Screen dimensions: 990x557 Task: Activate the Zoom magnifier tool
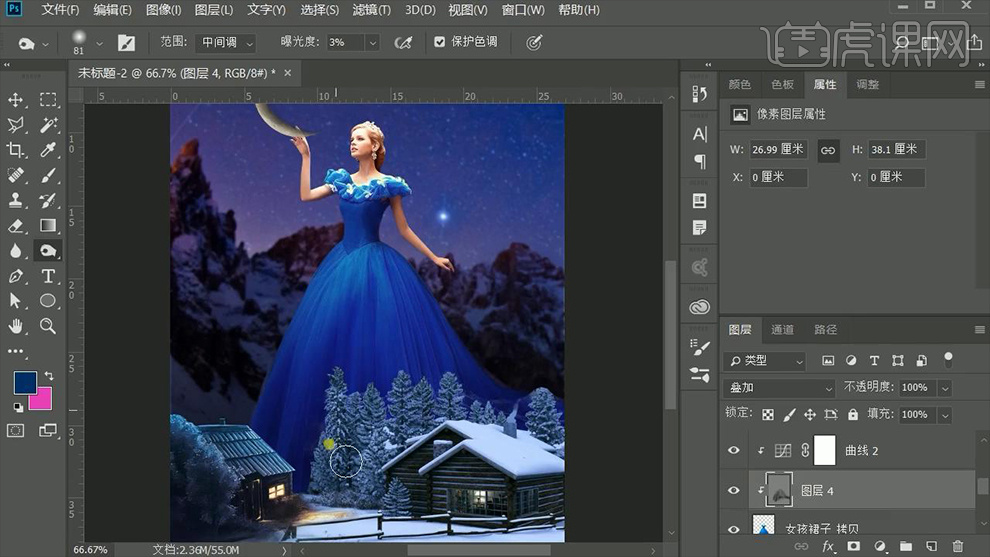click(x=47, y=326)
